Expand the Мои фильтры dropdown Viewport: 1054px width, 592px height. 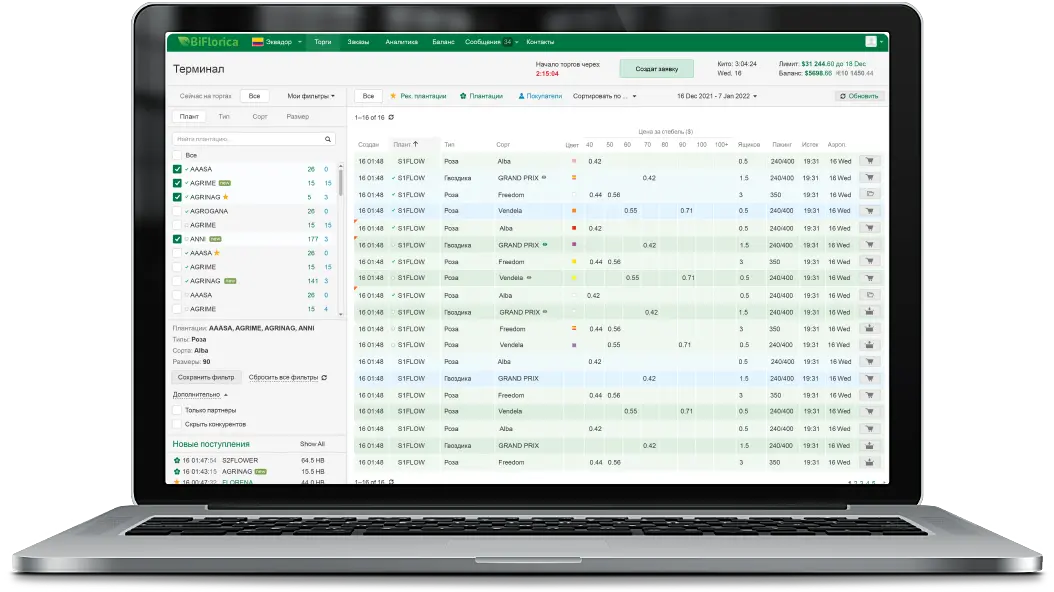pyautogui.click(x=311, y=96)
